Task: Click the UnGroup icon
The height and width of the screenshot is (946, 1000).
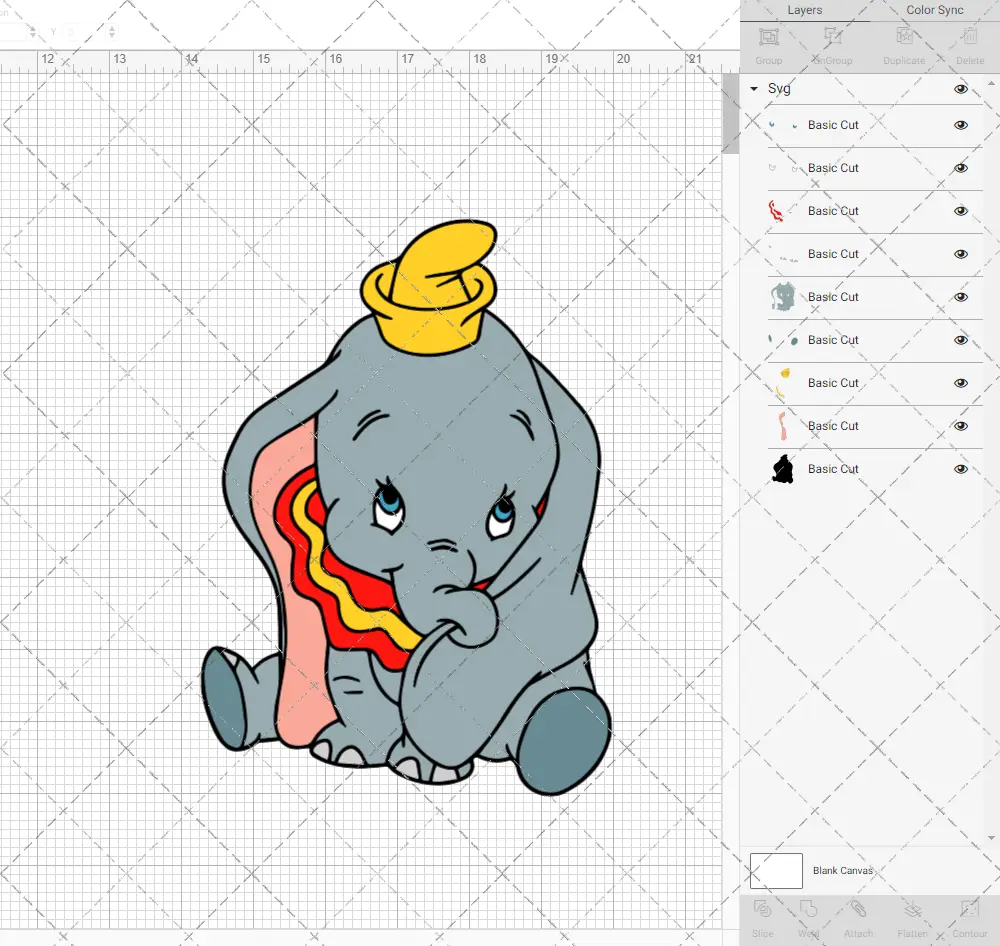Action: click(832, 37)
